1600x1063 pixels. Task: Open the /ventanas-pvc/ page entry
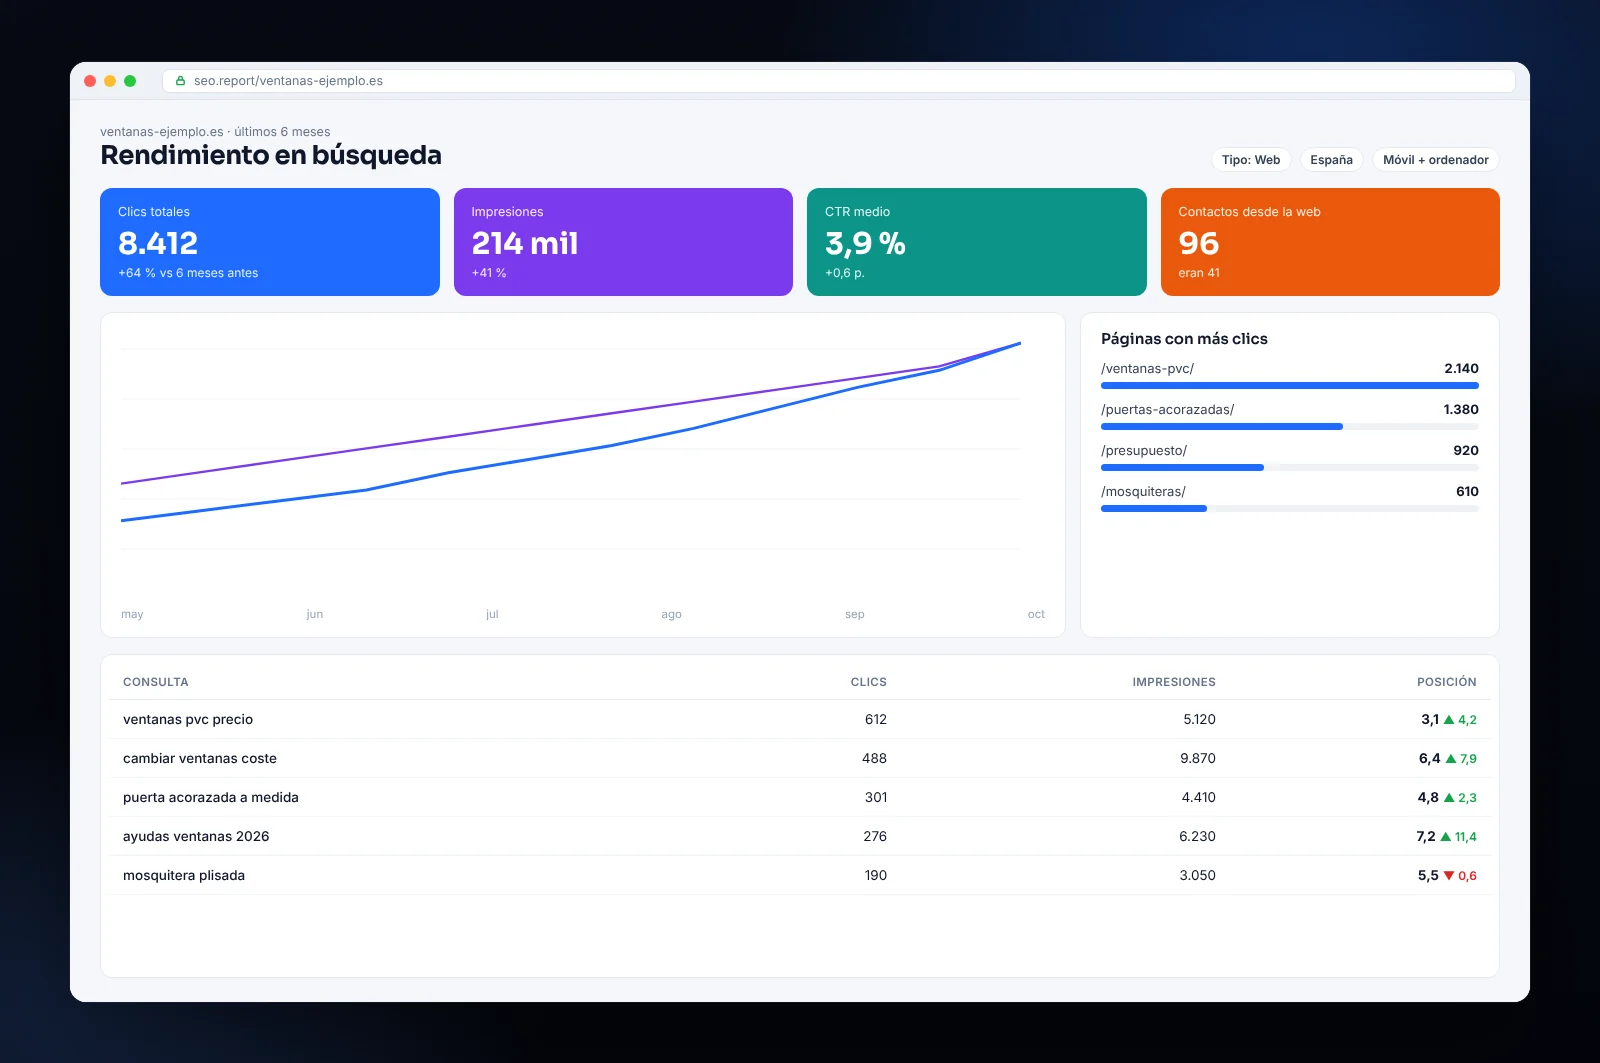1147,369
